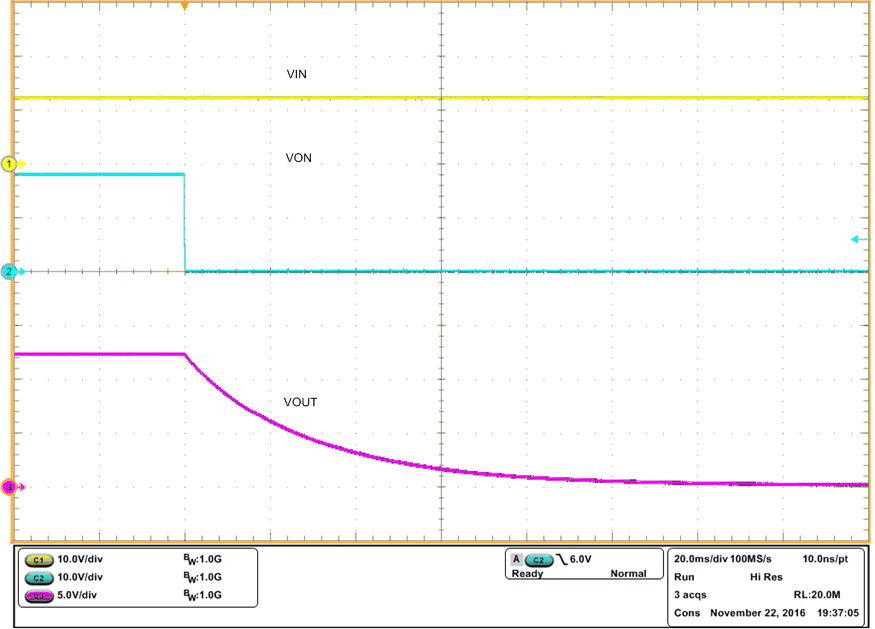Click the A trigger source badge
The width and height of the screenshot is (875, 629).
click(x=516, y=561)
